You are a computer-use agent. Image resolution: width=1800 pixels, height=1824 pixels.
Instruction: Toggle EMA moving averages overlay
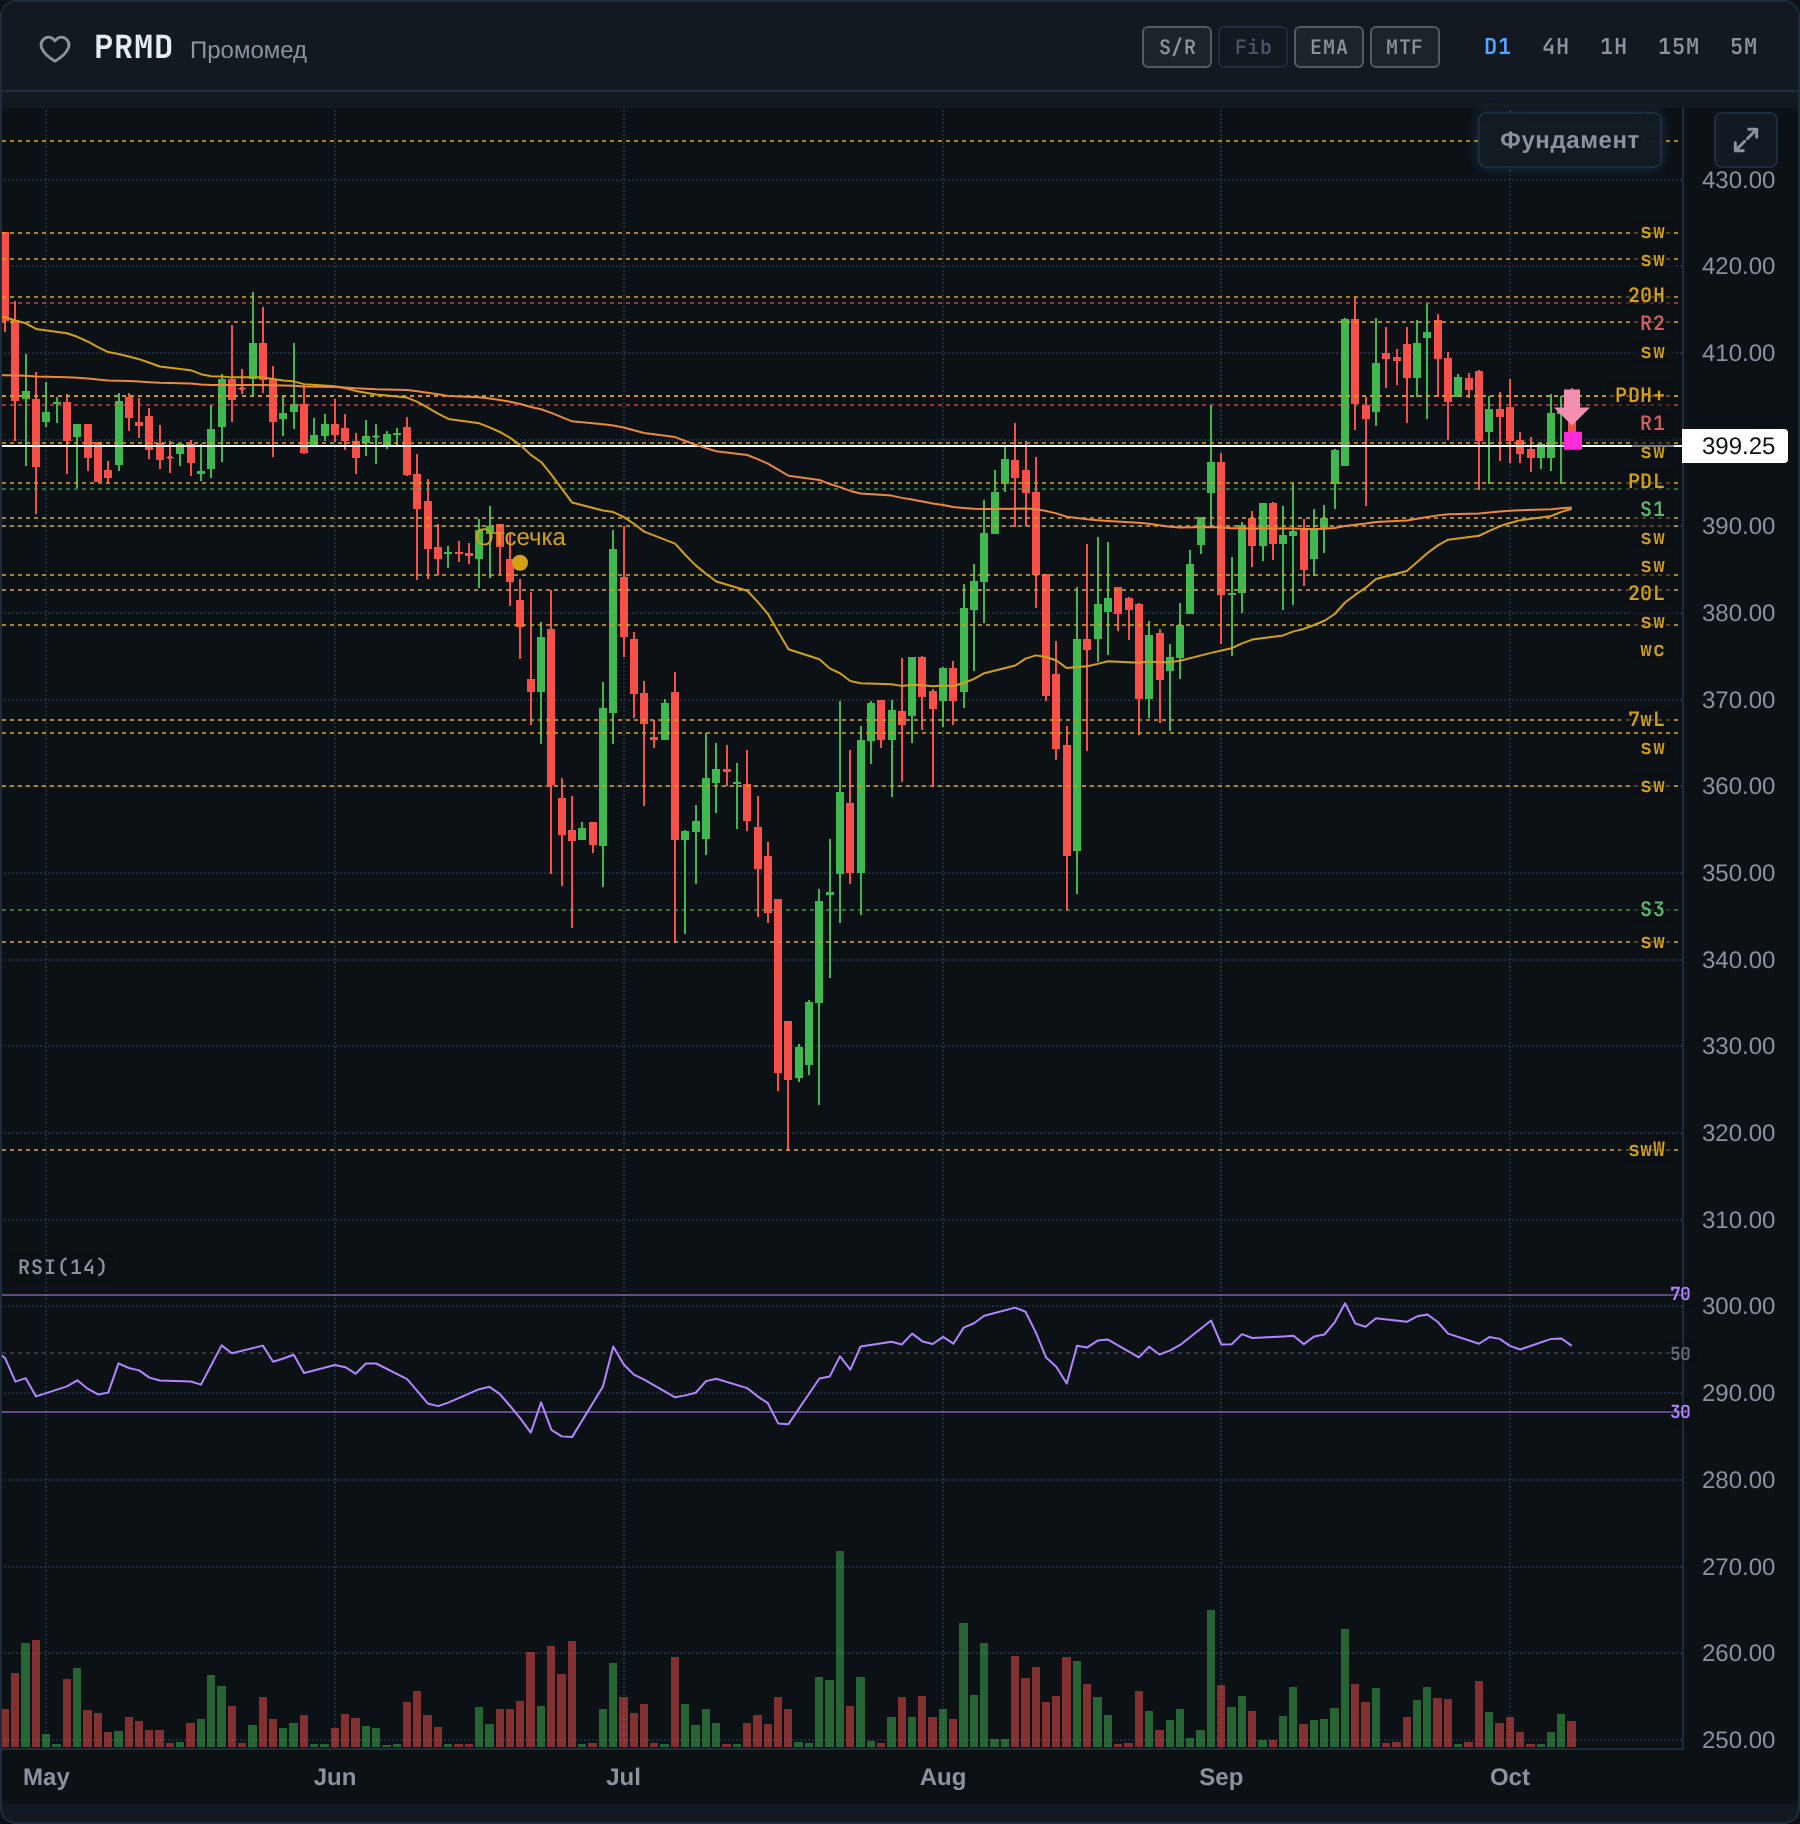click(1329, 47)
